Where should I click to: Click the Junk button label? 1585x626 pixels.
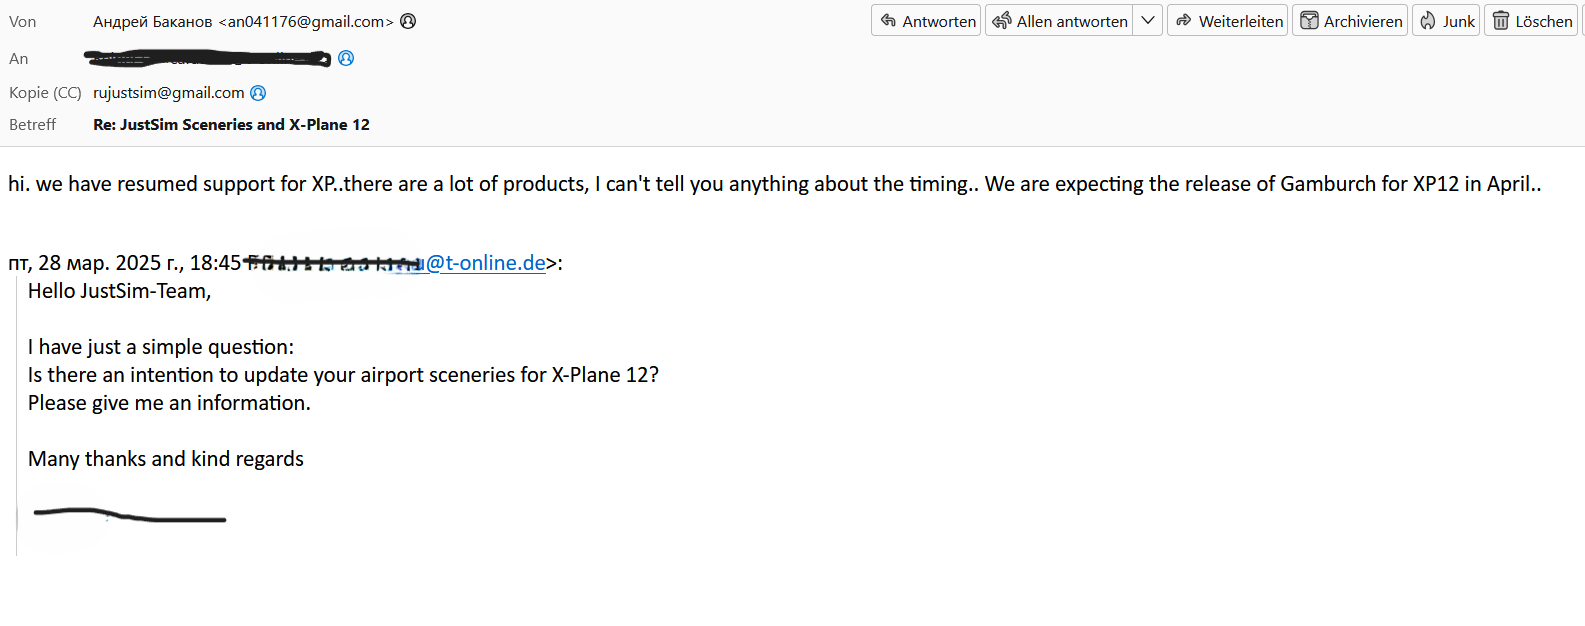click(x=1459, y=21)
